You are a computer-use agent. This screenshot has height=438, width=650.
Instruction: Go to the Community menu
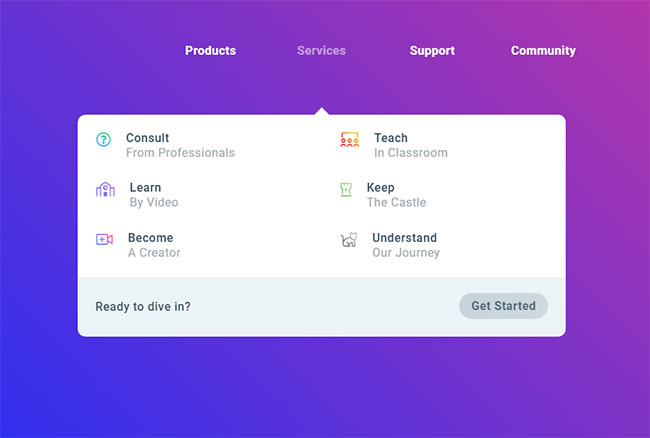543,51
